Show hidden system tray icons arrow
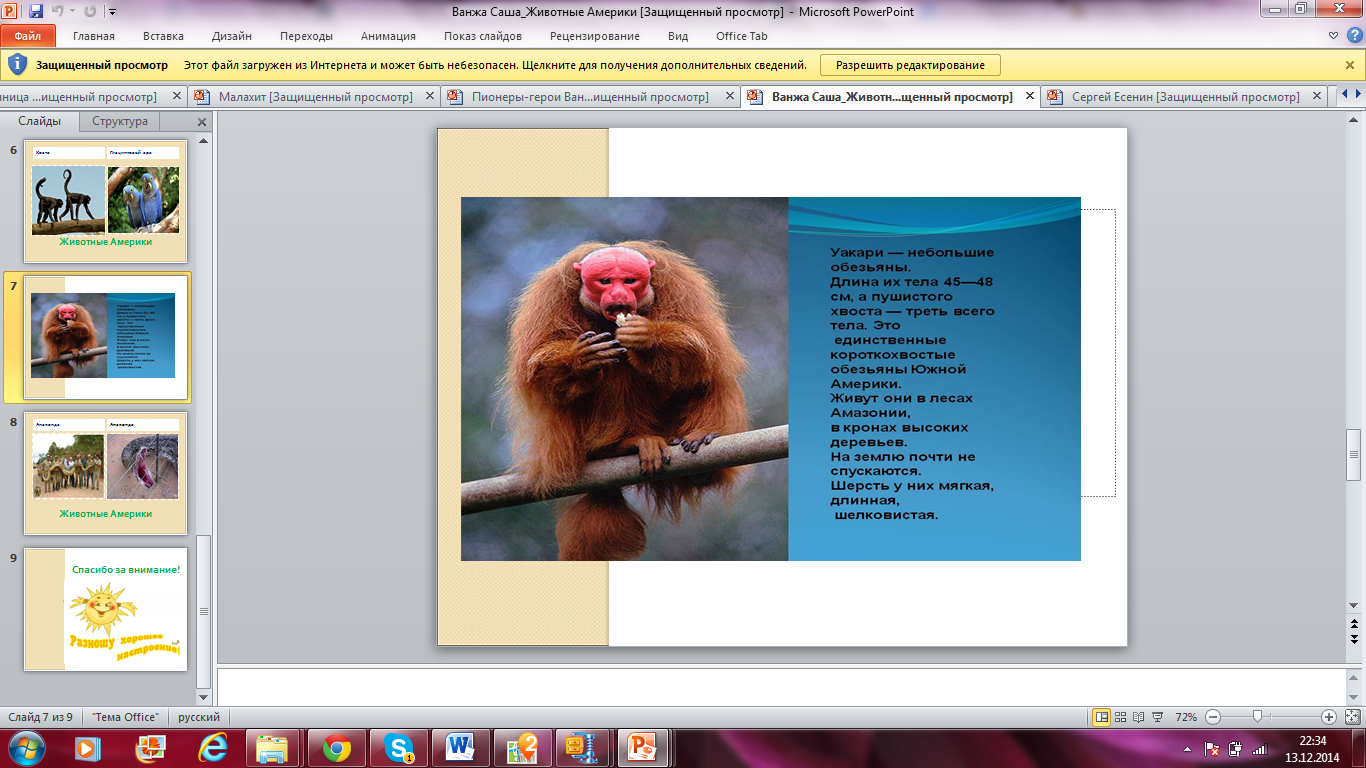1366x768 pixels. click(x=1186, y=748)
